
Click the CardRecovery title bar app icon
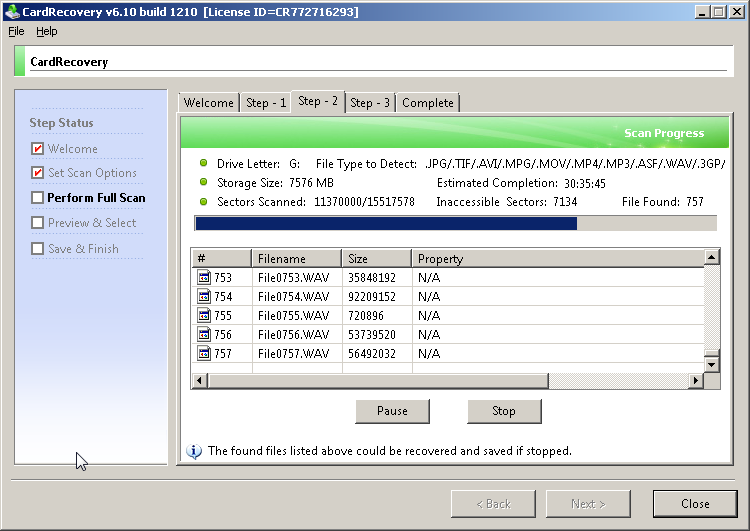12,11
